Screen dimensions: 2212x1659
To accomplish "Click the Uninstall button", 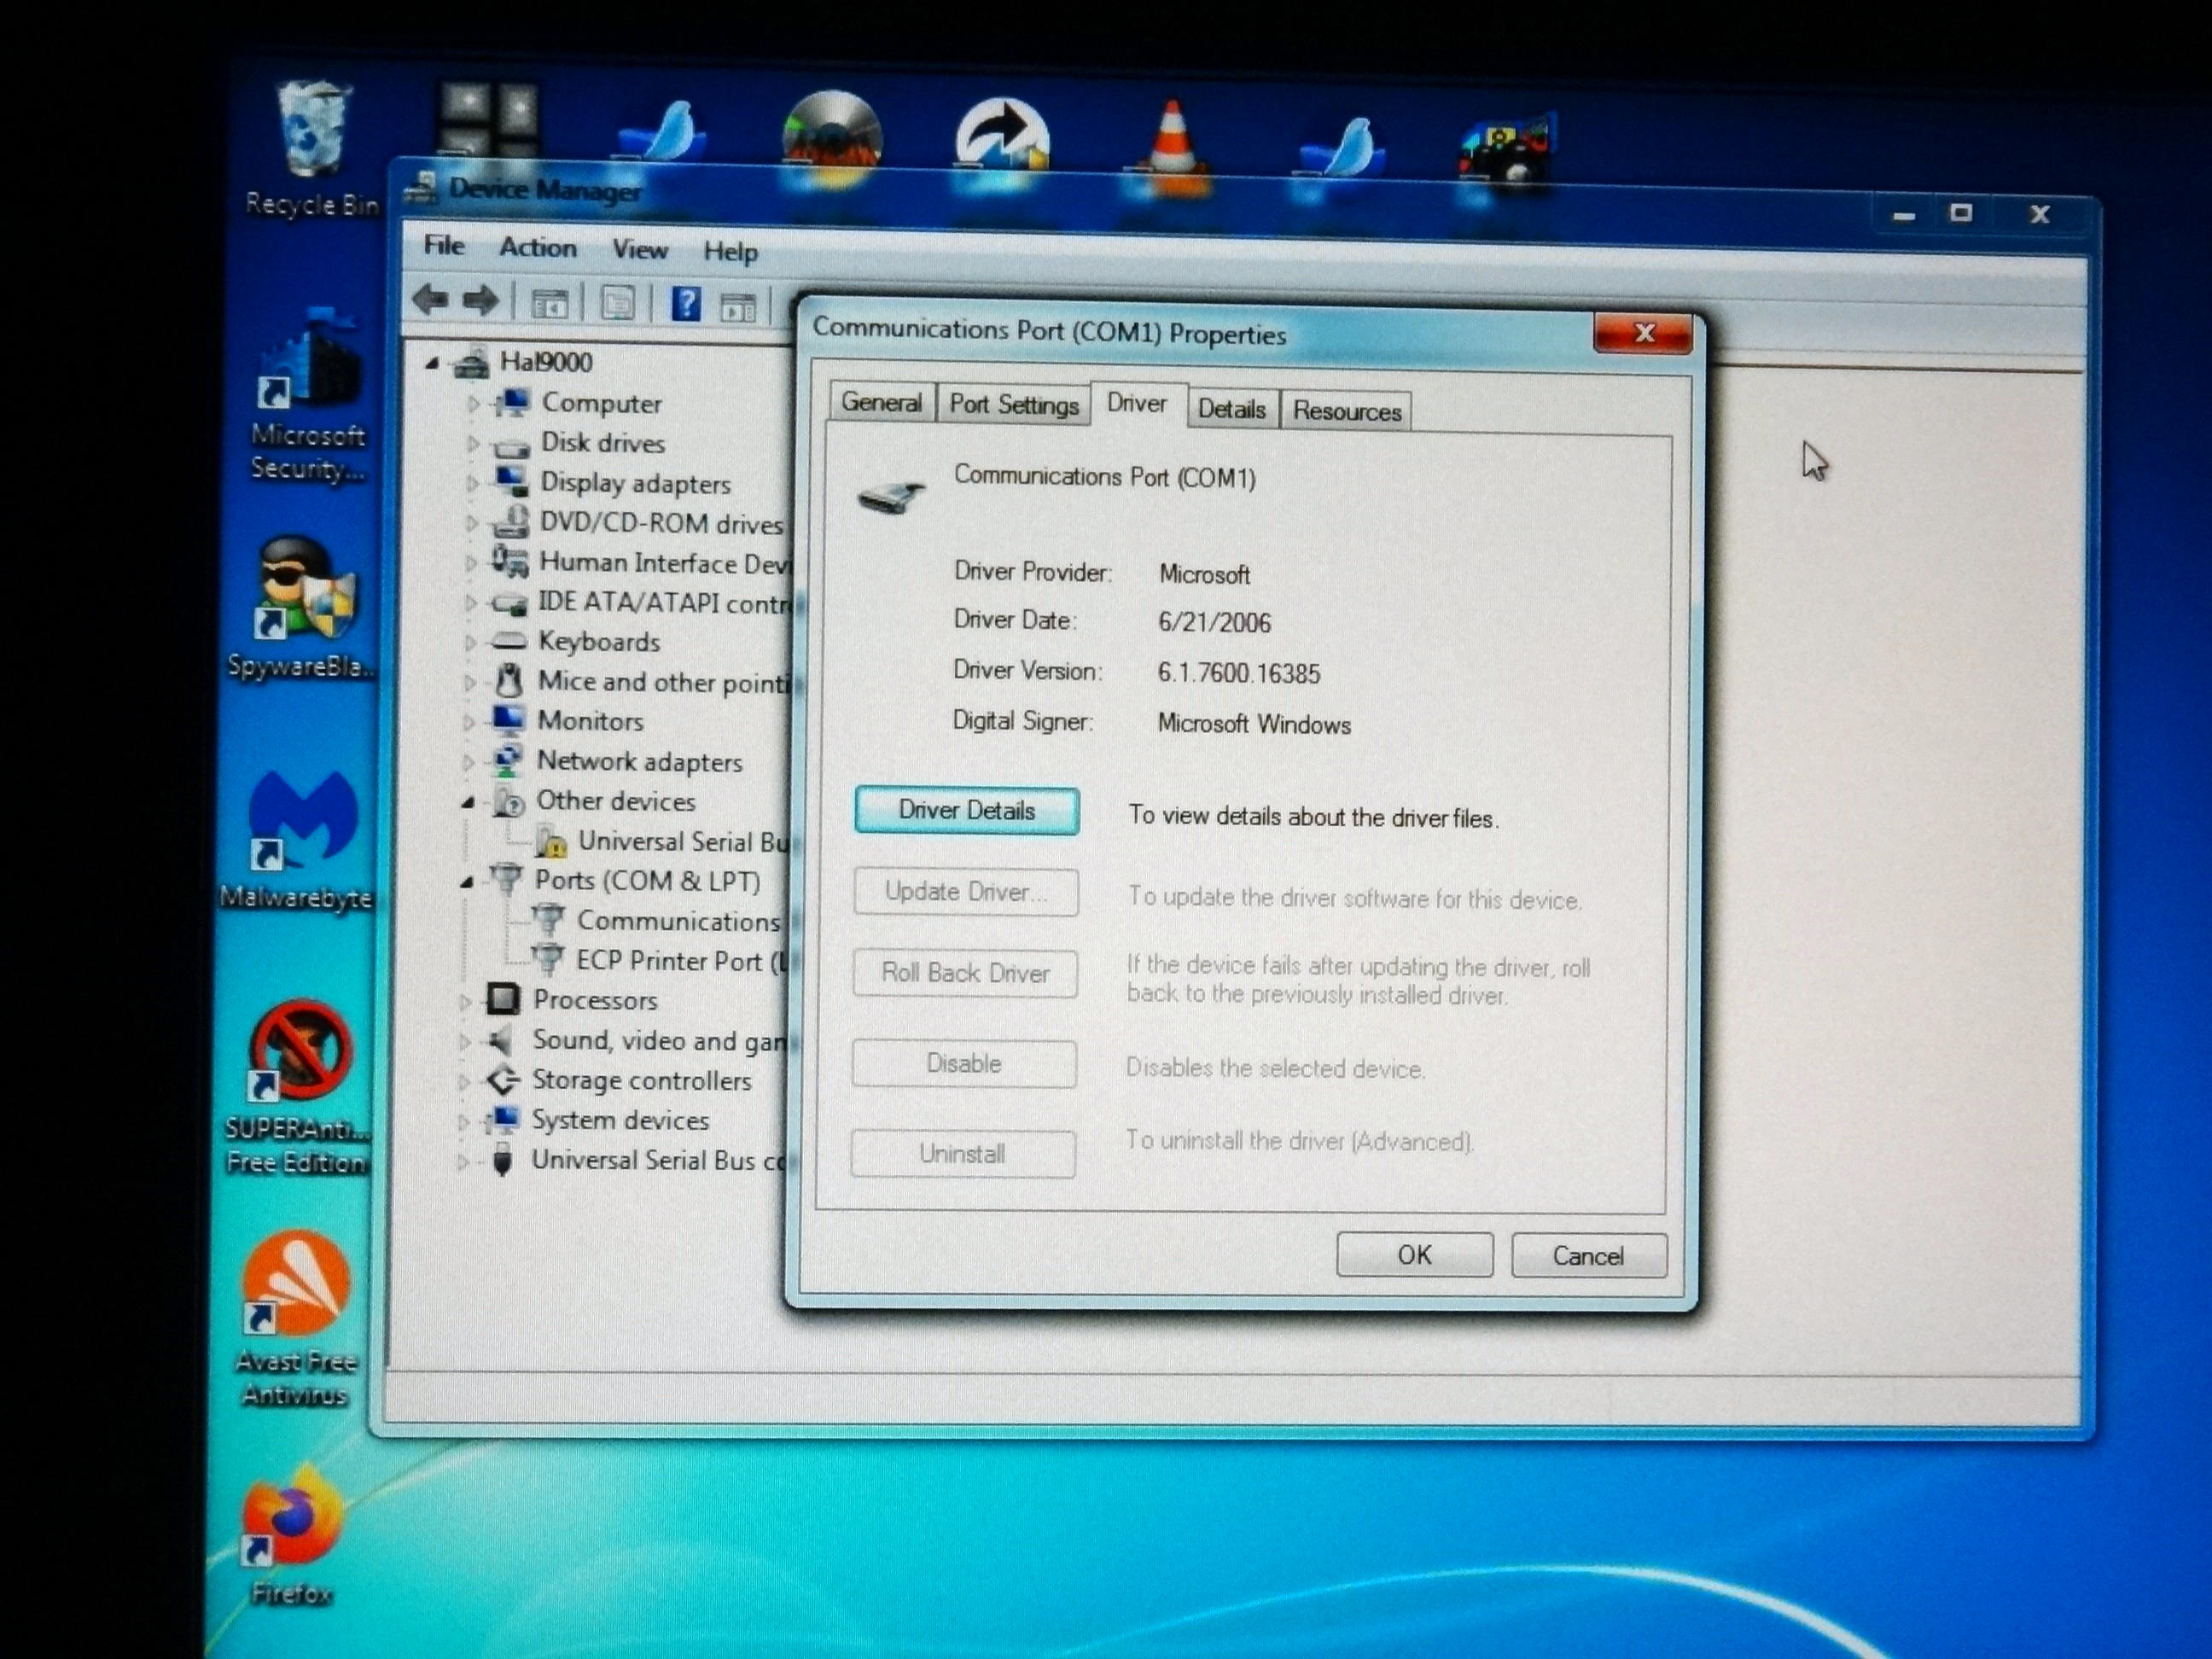I will coord(962,1154).
